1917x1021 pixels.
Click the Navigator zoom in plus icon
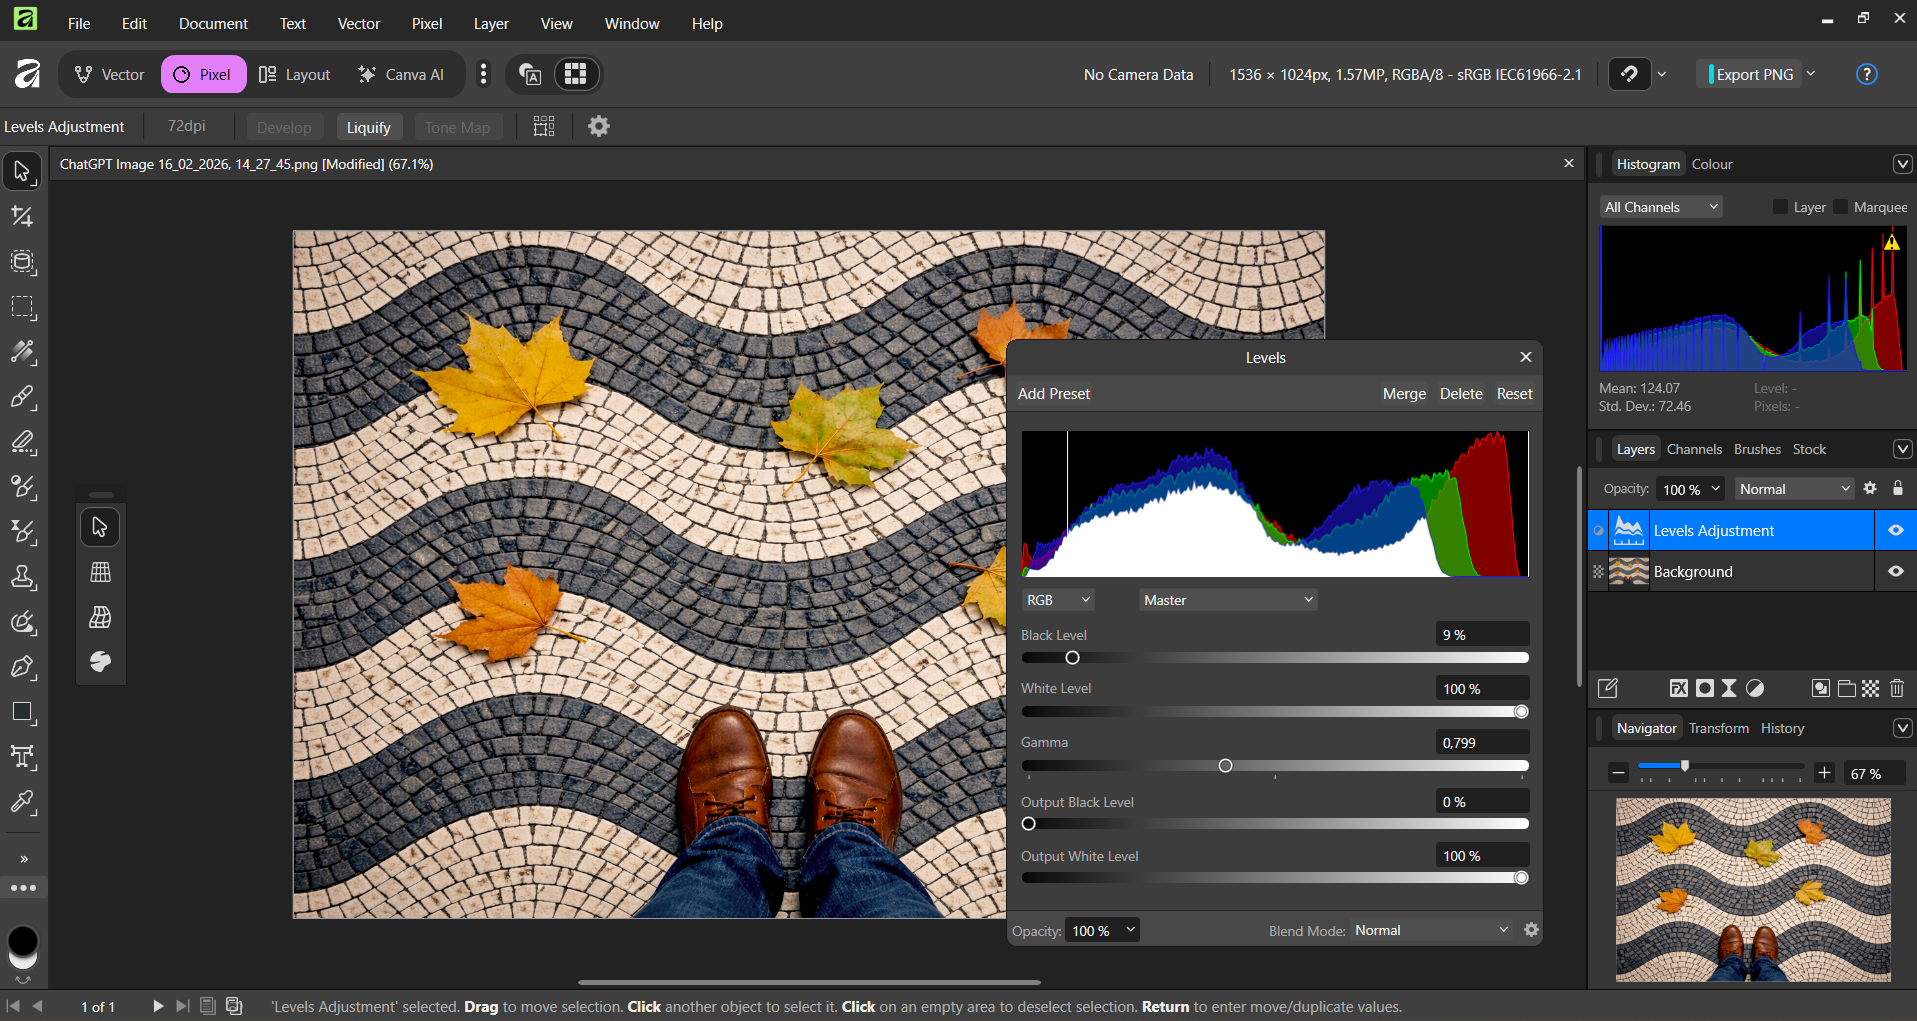click(1824, 773)
